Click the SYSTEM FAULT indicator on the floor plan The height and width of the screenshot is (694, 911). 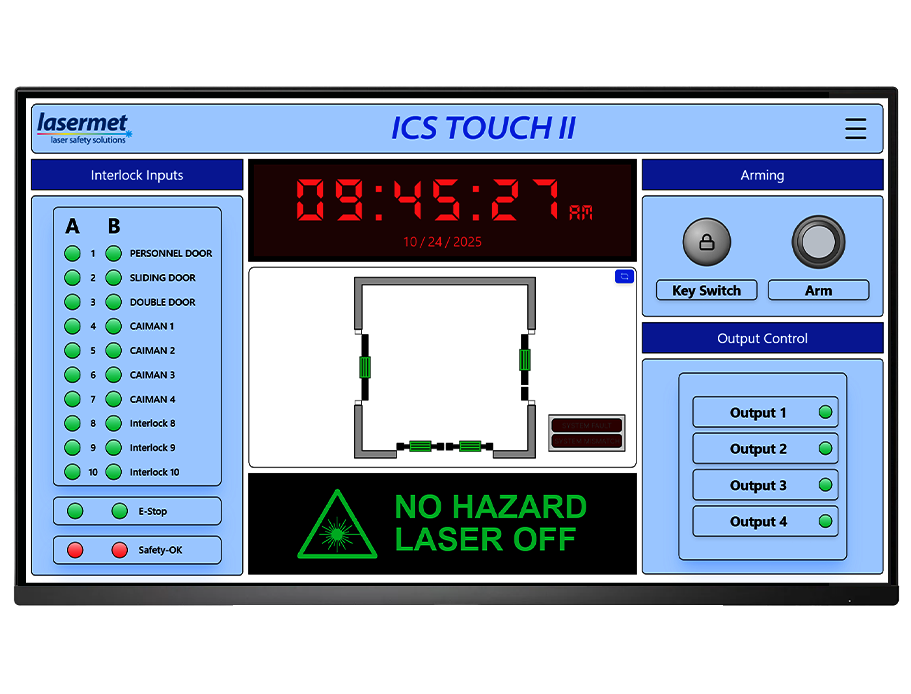click(586, 425)
